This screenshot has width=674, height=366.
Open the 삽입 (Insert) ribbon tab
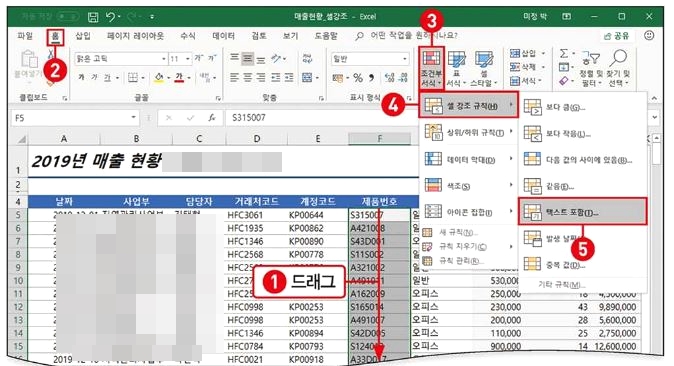point(83,36)
